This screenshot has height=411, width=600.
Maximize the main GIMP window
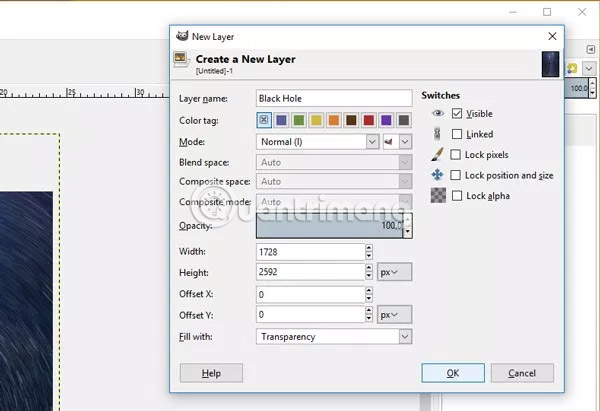click(x=547, y=12)
